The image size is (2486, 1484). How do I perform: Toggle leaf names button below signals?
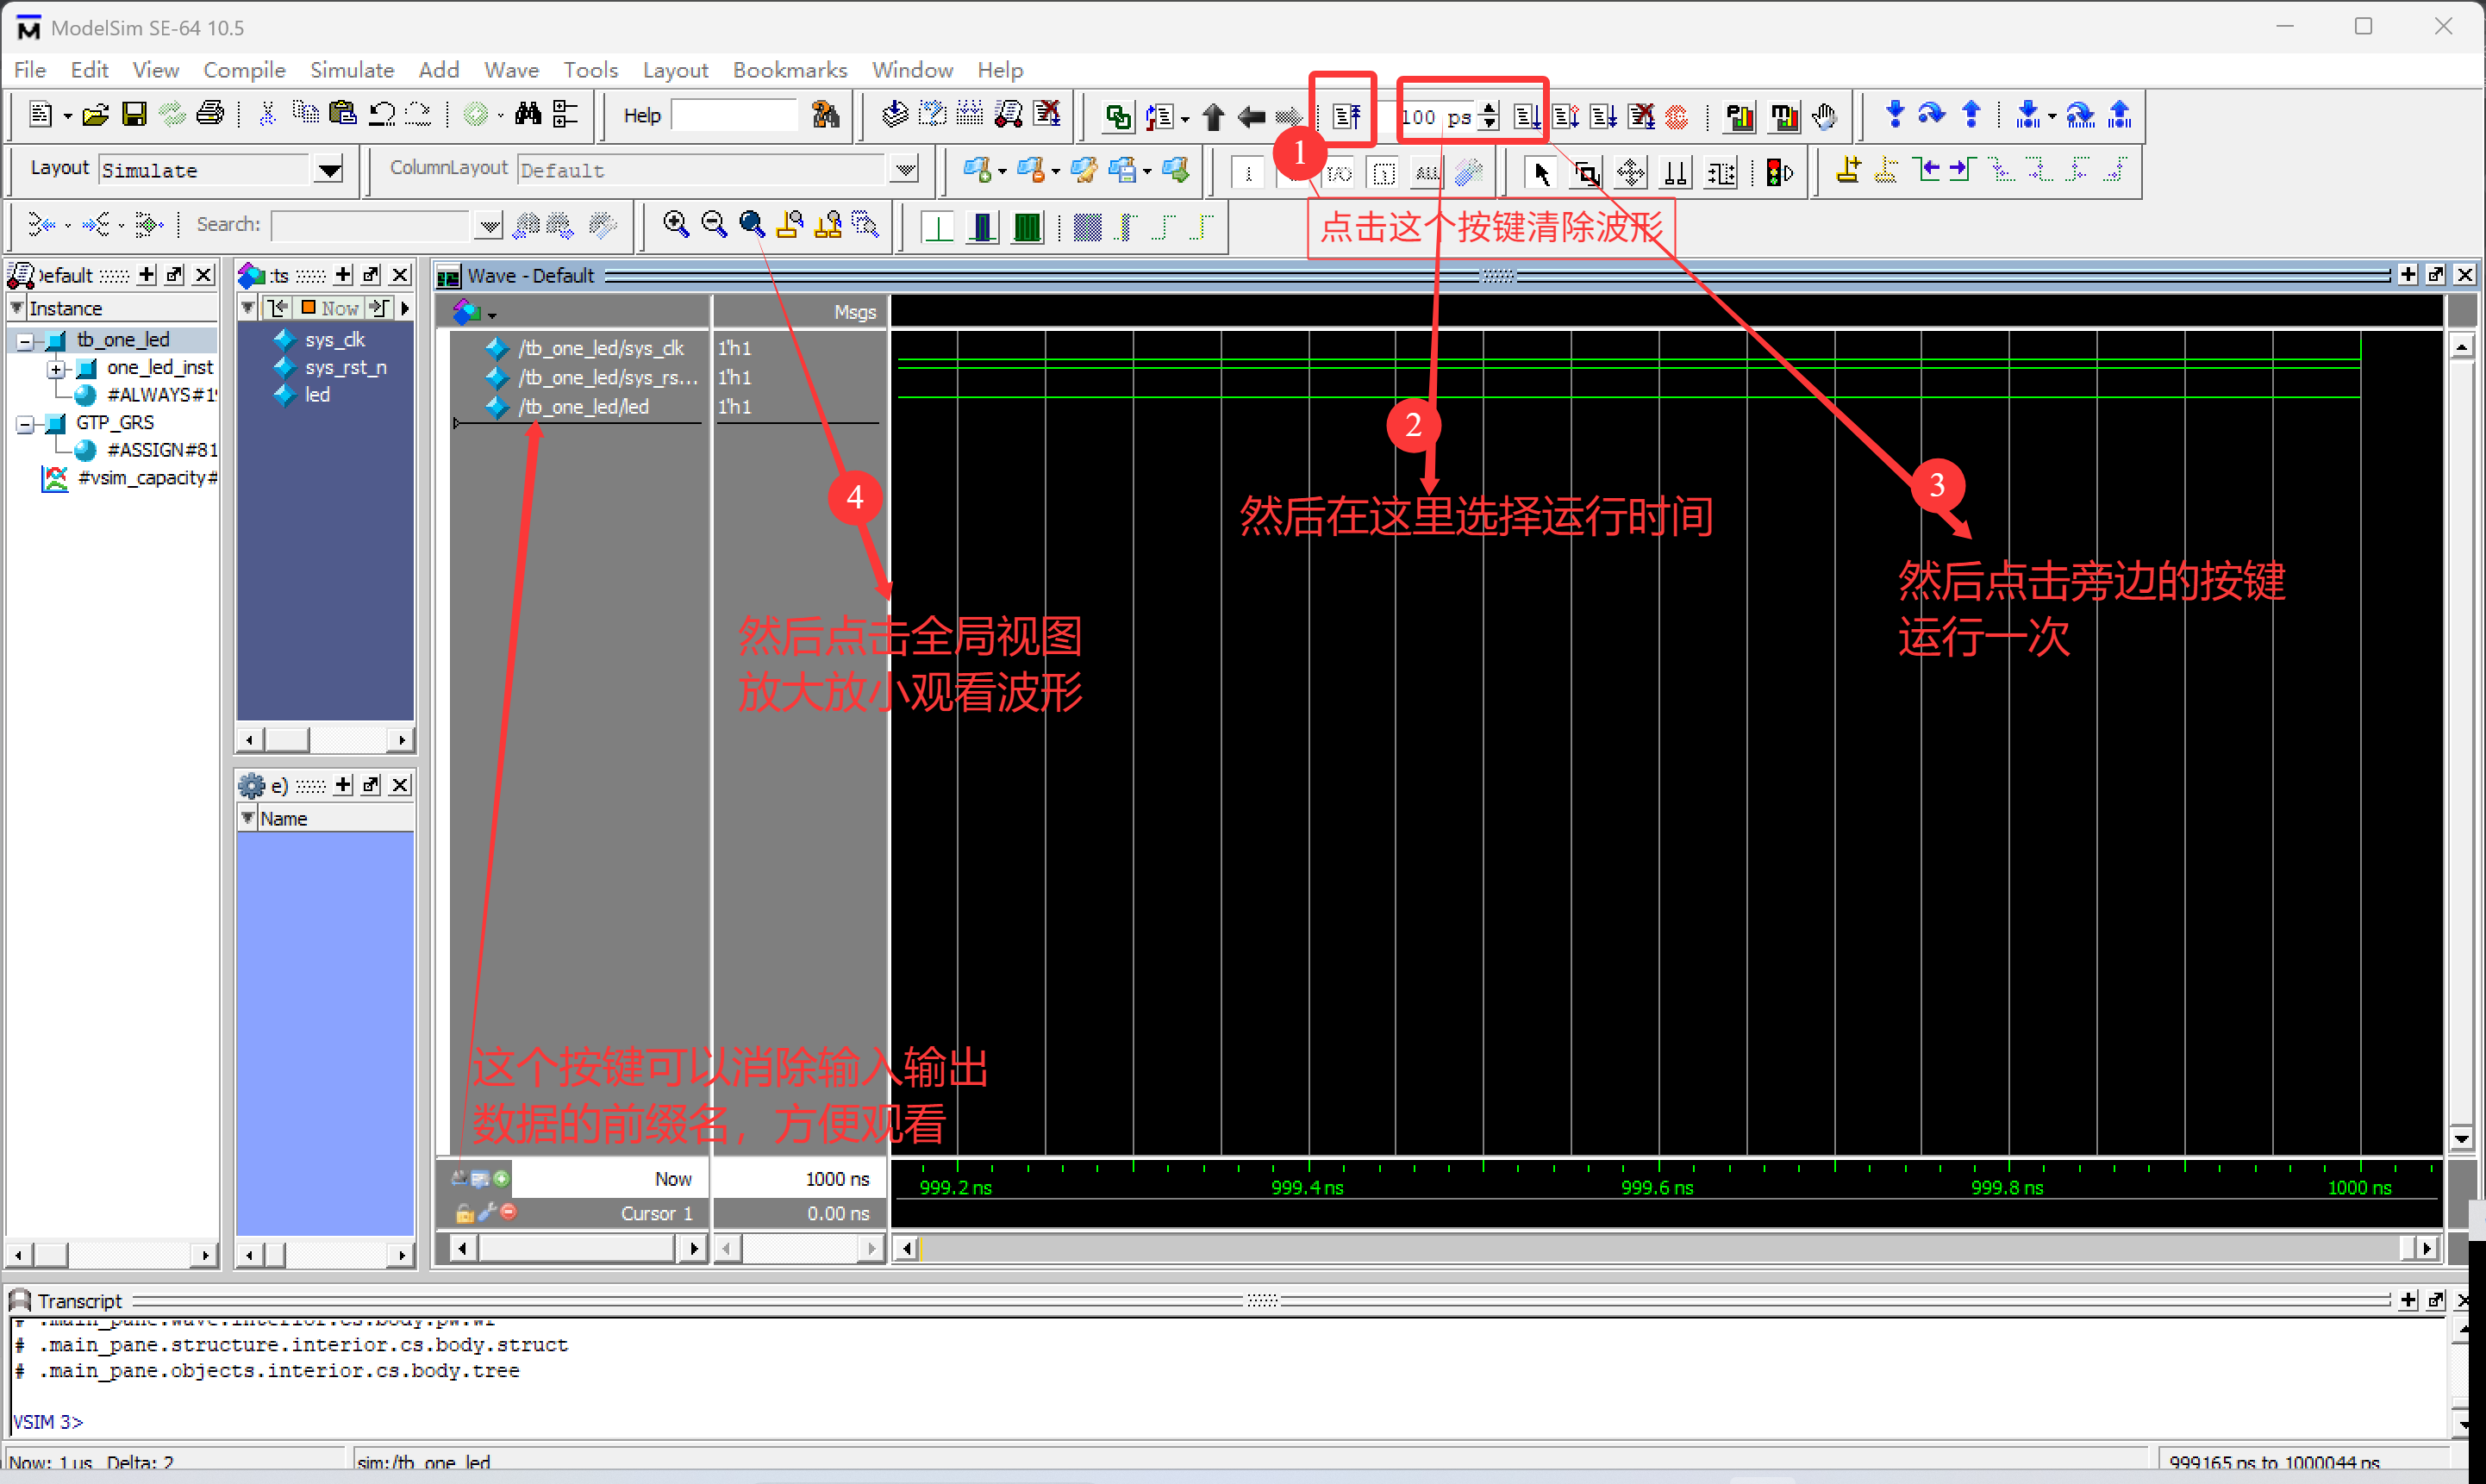[461, 1178]
